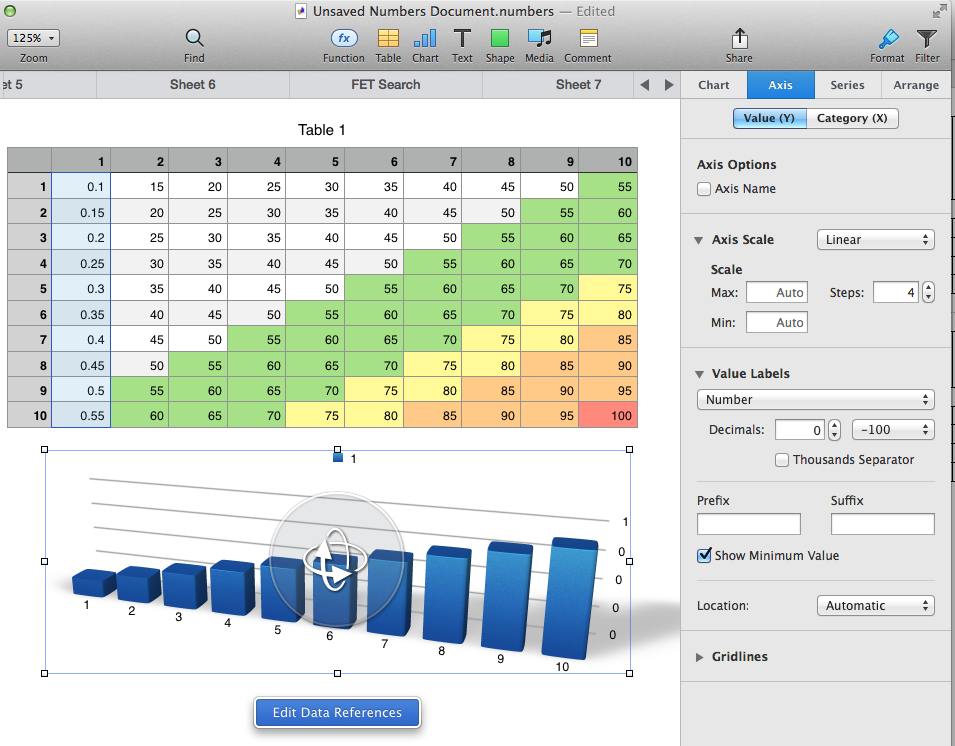Open the Axis Scale Linear dropdown
Viewport: 955px width, 746px height.
click(x=875, y=240)
